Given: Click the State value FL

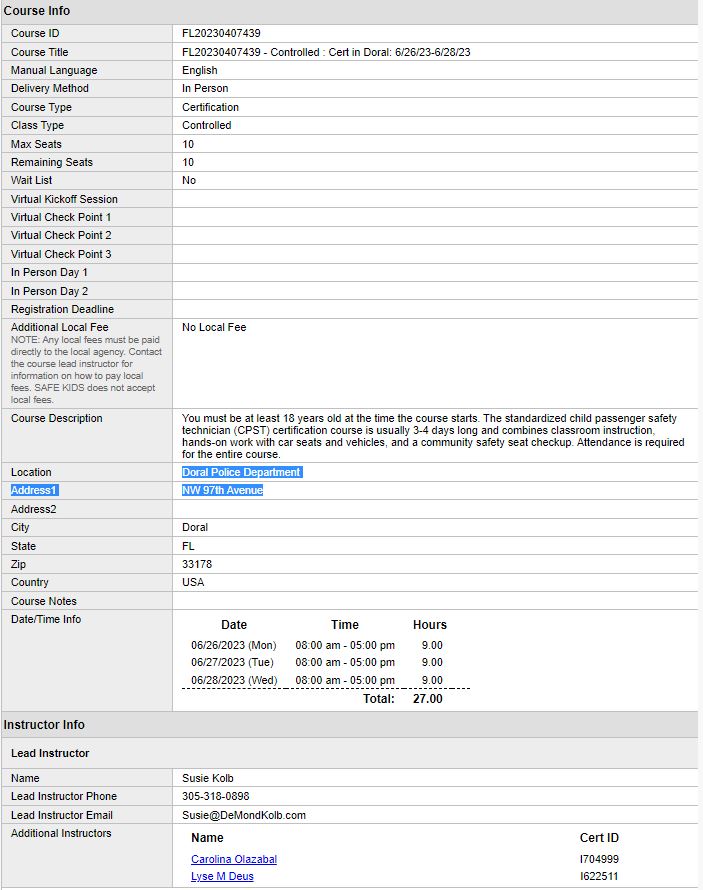Looking at the screenshot, I should 188,545.
